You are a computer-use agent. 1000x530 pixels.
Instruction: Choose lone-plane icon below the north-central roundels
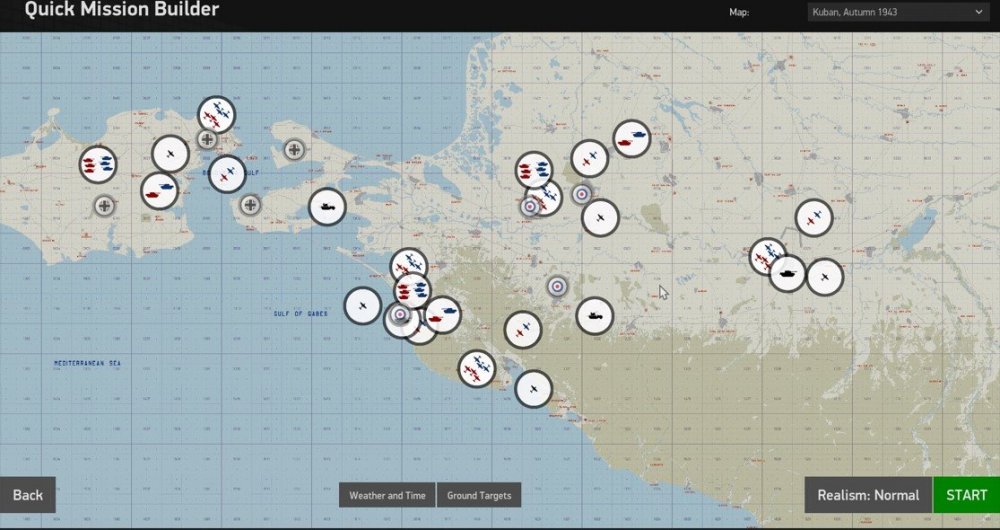[600, 217]
